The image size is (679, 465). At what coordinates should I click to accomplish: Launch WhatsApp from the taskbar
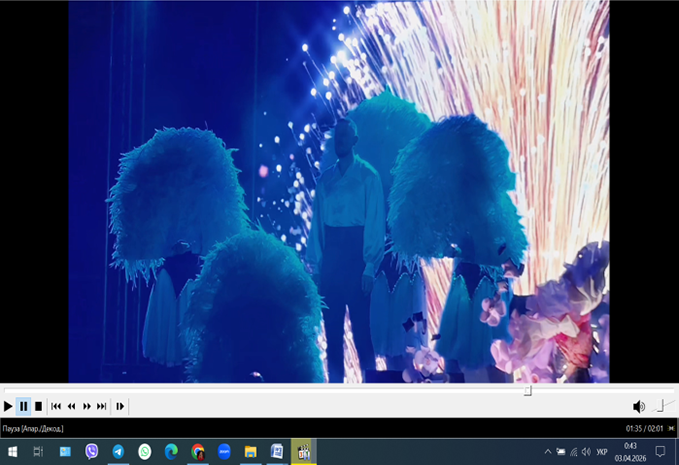tap(145, 451)
